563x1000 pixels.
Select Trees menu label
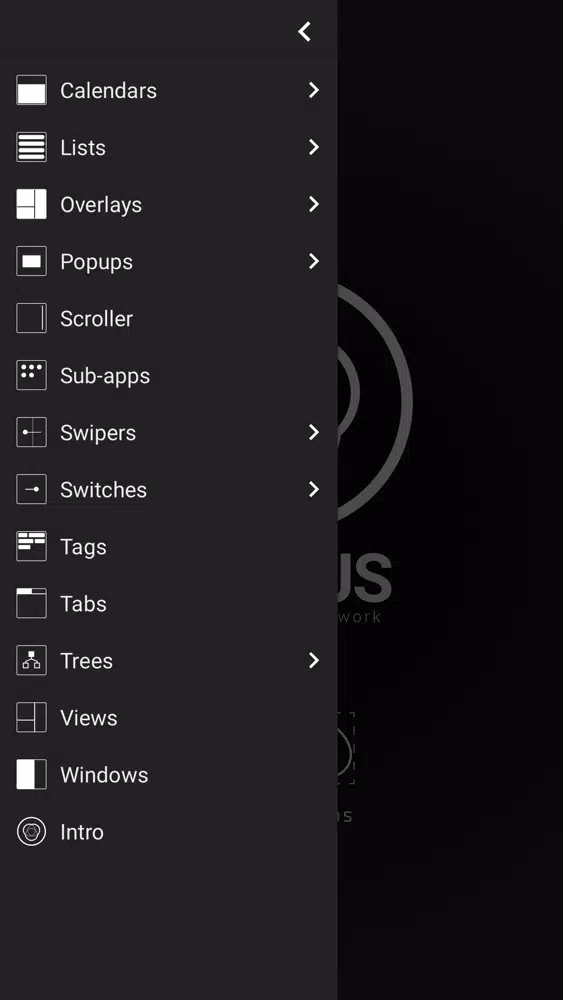[x=86, y=661]
